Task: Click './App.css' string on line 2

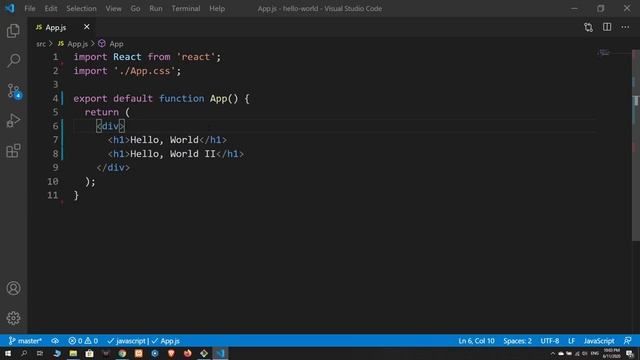Action: (x=144, y=71)
